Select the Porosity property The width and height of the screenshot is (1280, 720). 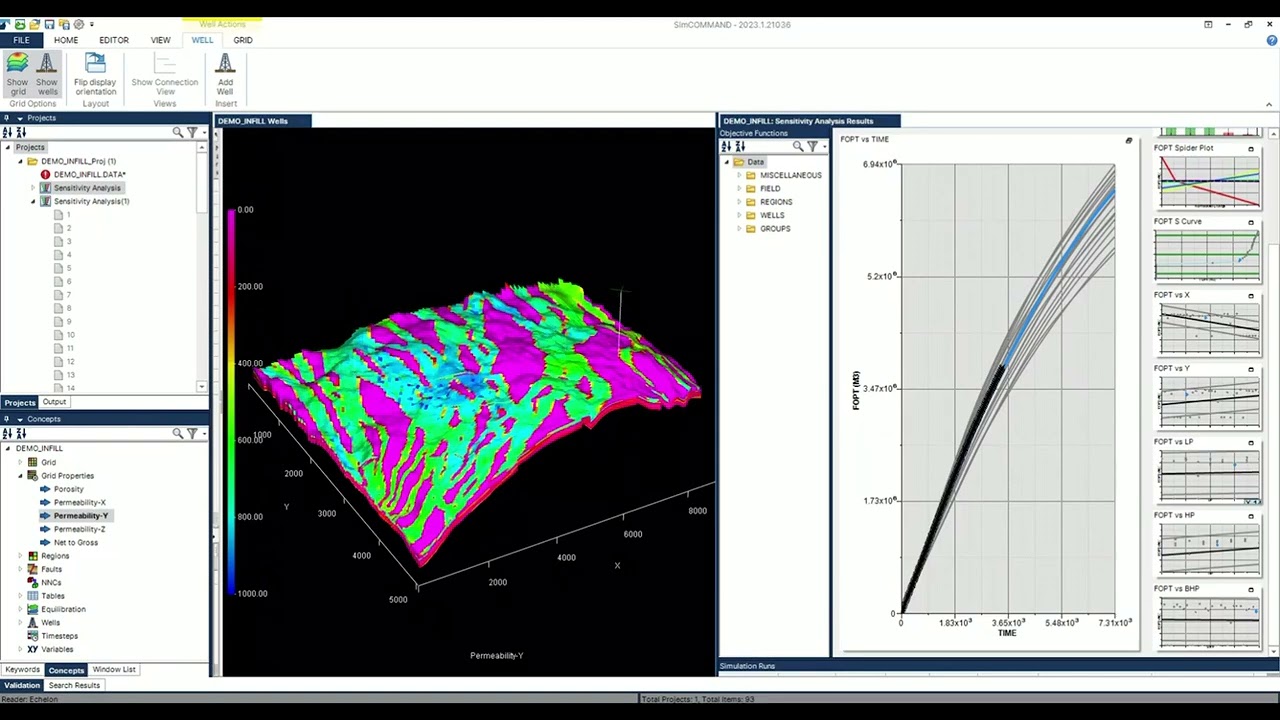[x=68, y=489]
